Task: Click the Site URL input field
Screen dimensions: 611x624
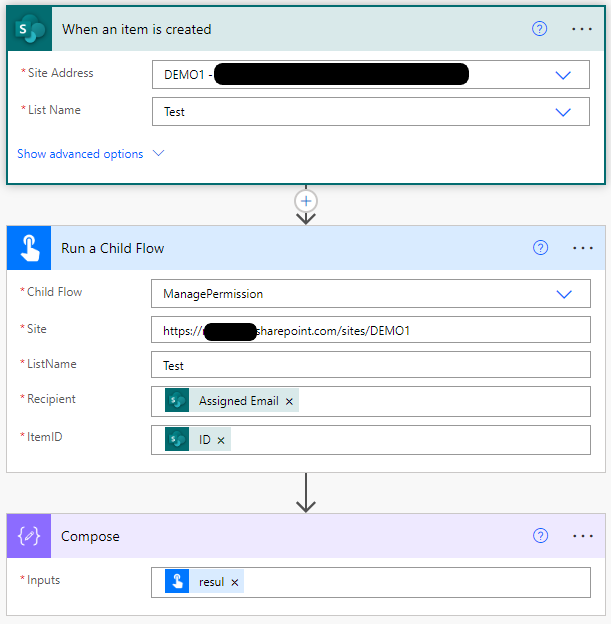Action: (x=370, y=330)
